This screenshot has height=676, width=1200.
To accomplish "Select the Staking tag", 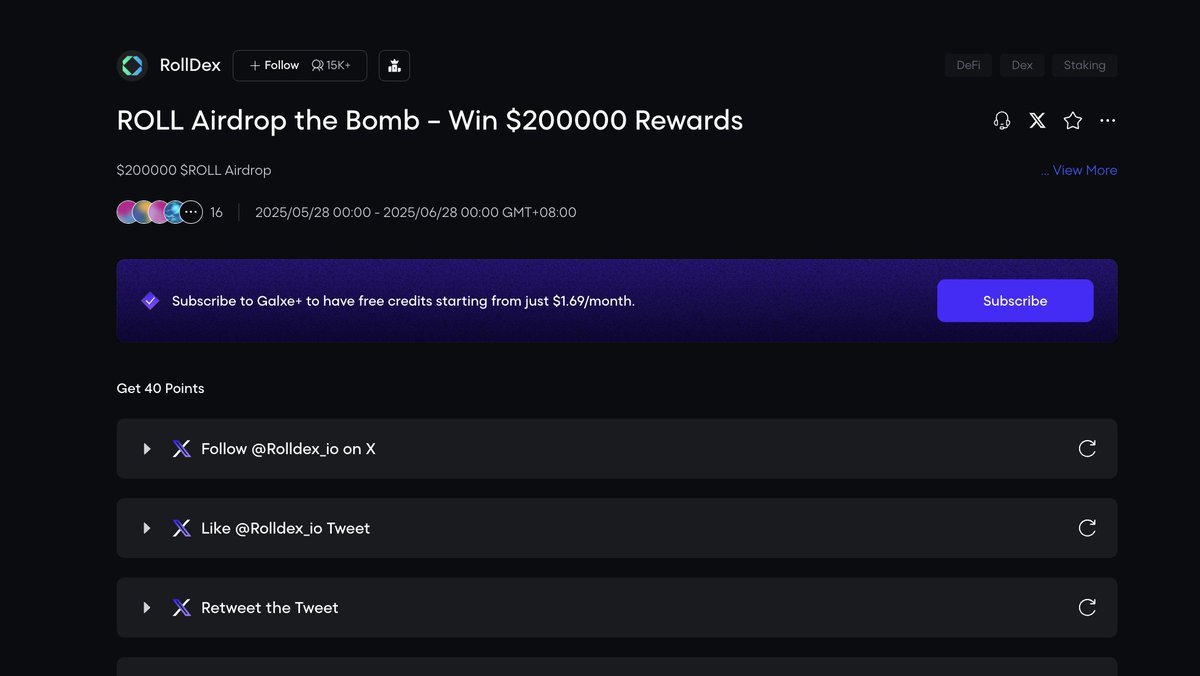I will coord(1084,65).
